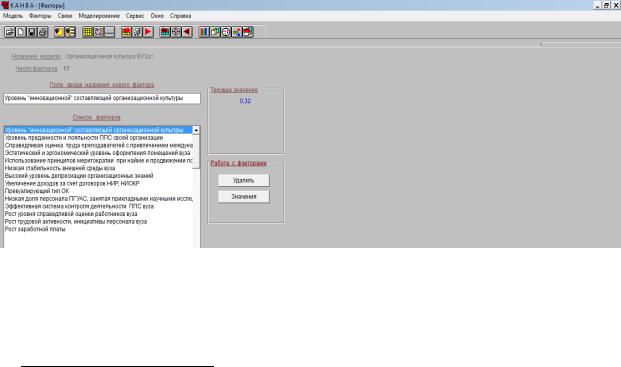
Task: Click the gray icon before the red play arrow
Action: [137, 32]
